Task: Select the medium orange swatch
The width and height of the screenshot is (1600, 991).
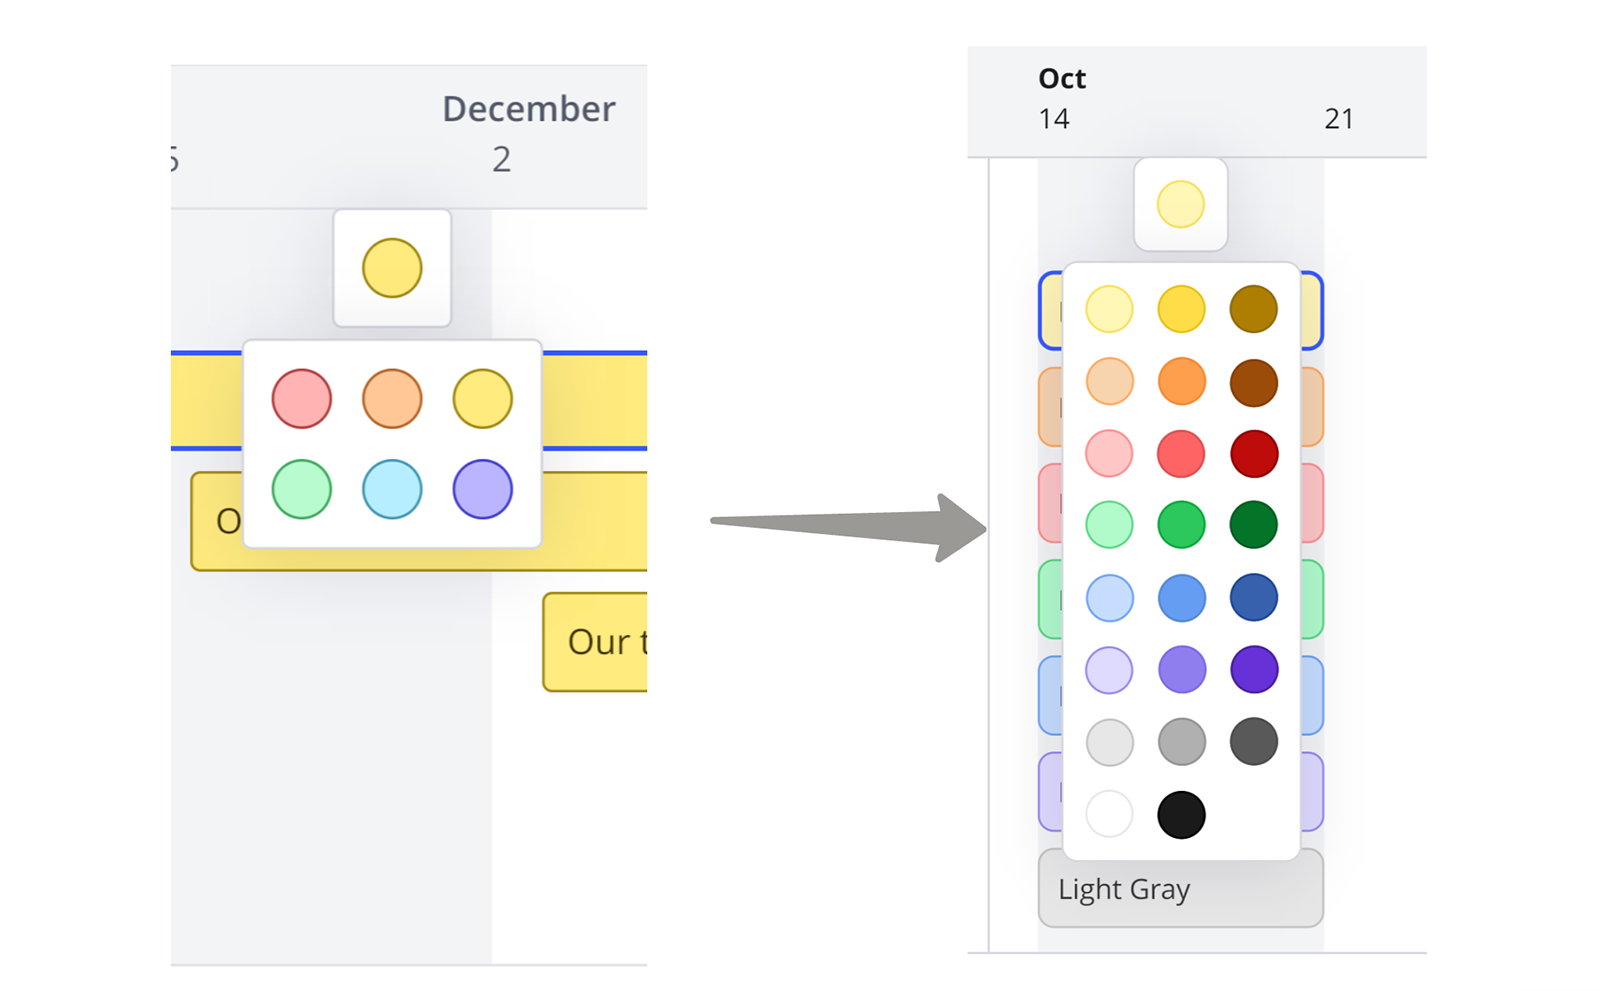Action: [1181, 381]
